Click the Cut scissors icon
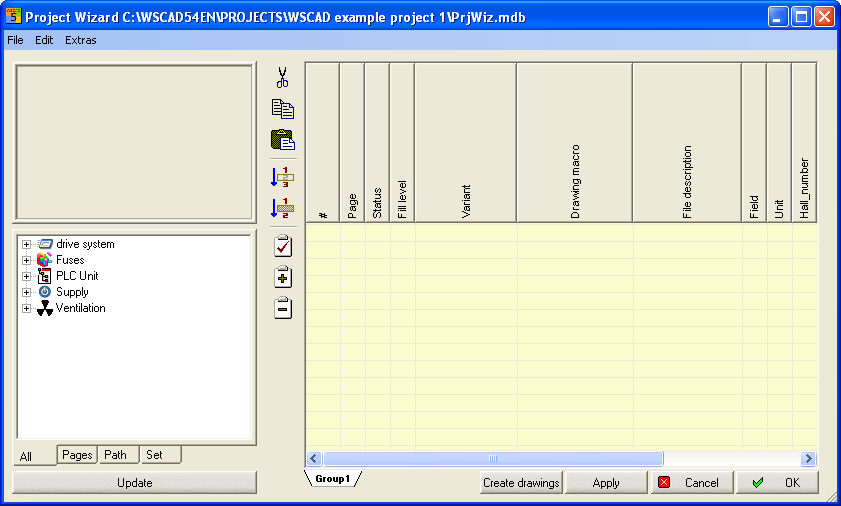Image resolution: width=841 pixels, height=506 pixels. pos(283,77)
